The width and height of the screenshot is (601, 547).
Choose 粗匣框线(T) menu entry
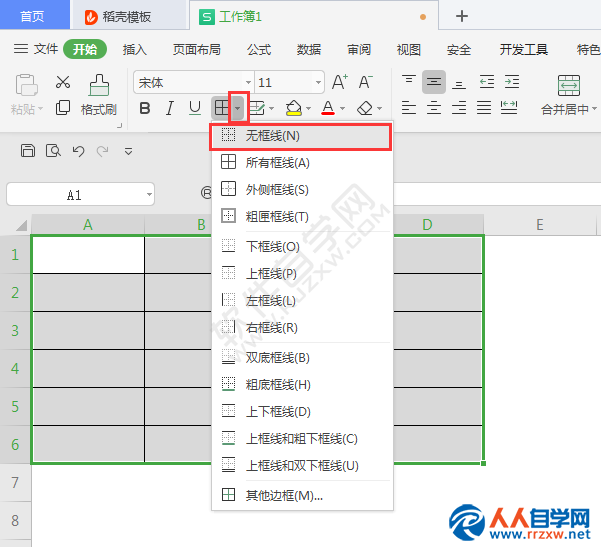pyautogui.click(x=302, y=217)
